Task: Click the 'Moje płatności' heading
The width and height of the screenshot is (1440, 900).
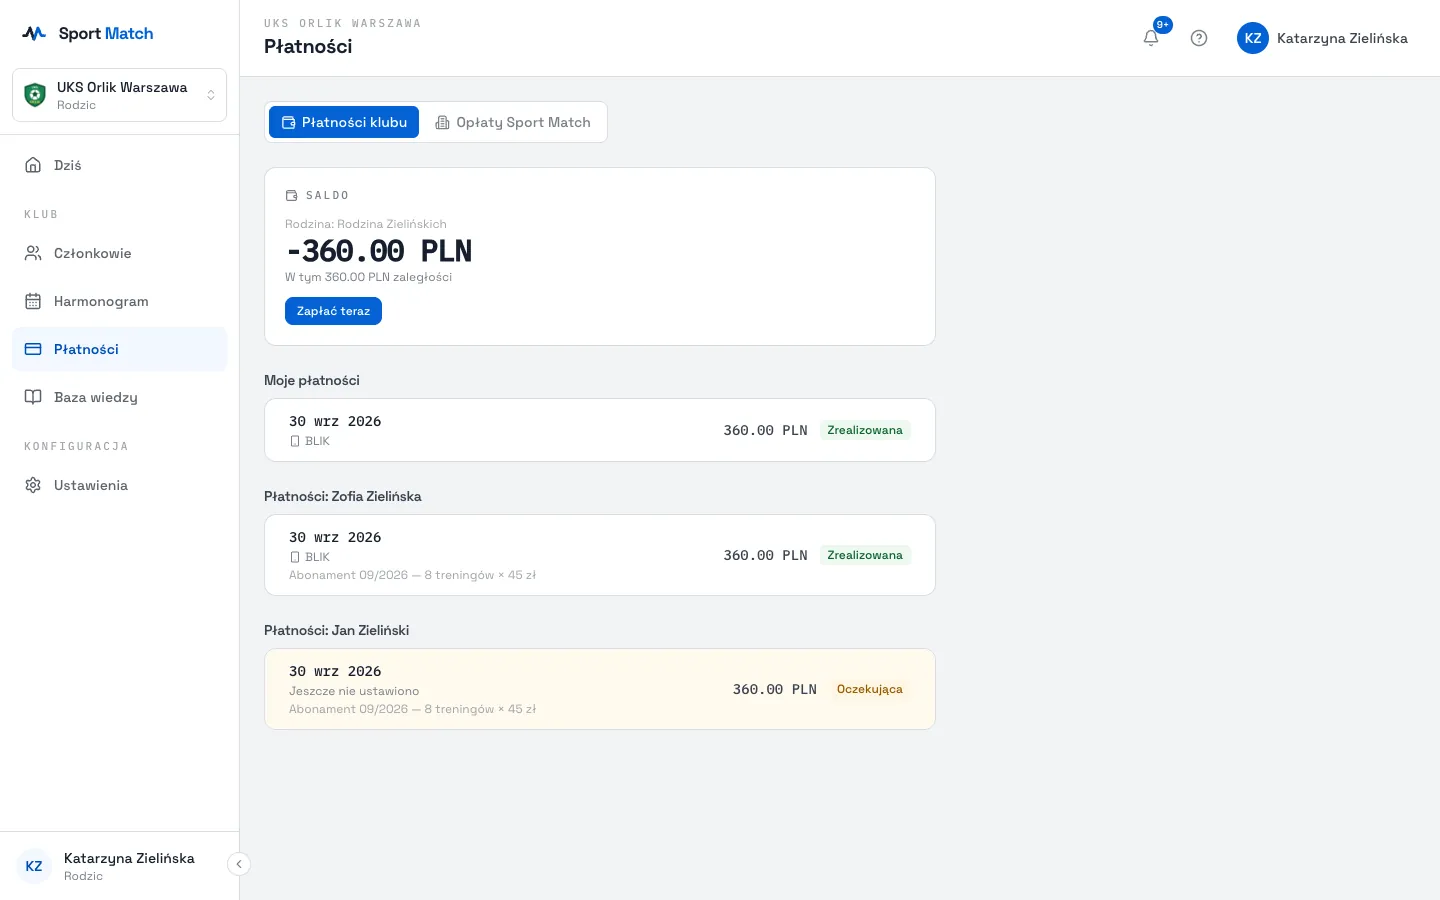Action: (312, 380)
